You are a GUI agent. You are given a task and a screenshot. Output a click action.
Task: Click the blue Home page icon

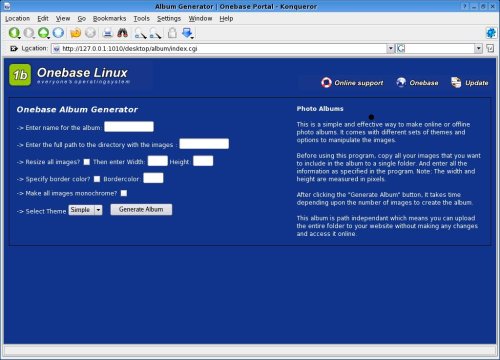(58, 33)
